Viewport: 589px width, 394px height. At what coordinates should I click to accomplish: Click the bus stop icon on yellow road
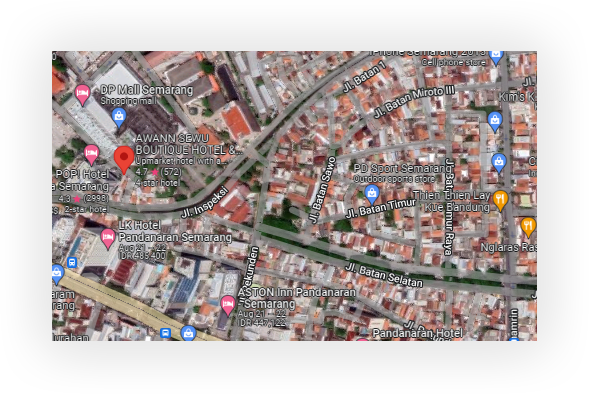click(165, 333)
